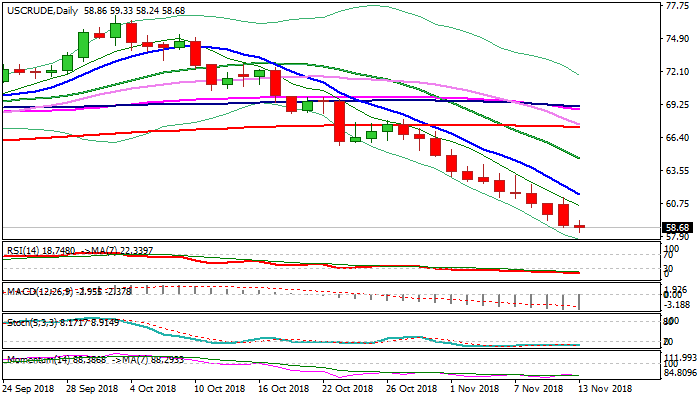This screenshot has width=700, height=400.
Task: Click the MACD(12,26,9) indicator label
Action: click(37, 290)
